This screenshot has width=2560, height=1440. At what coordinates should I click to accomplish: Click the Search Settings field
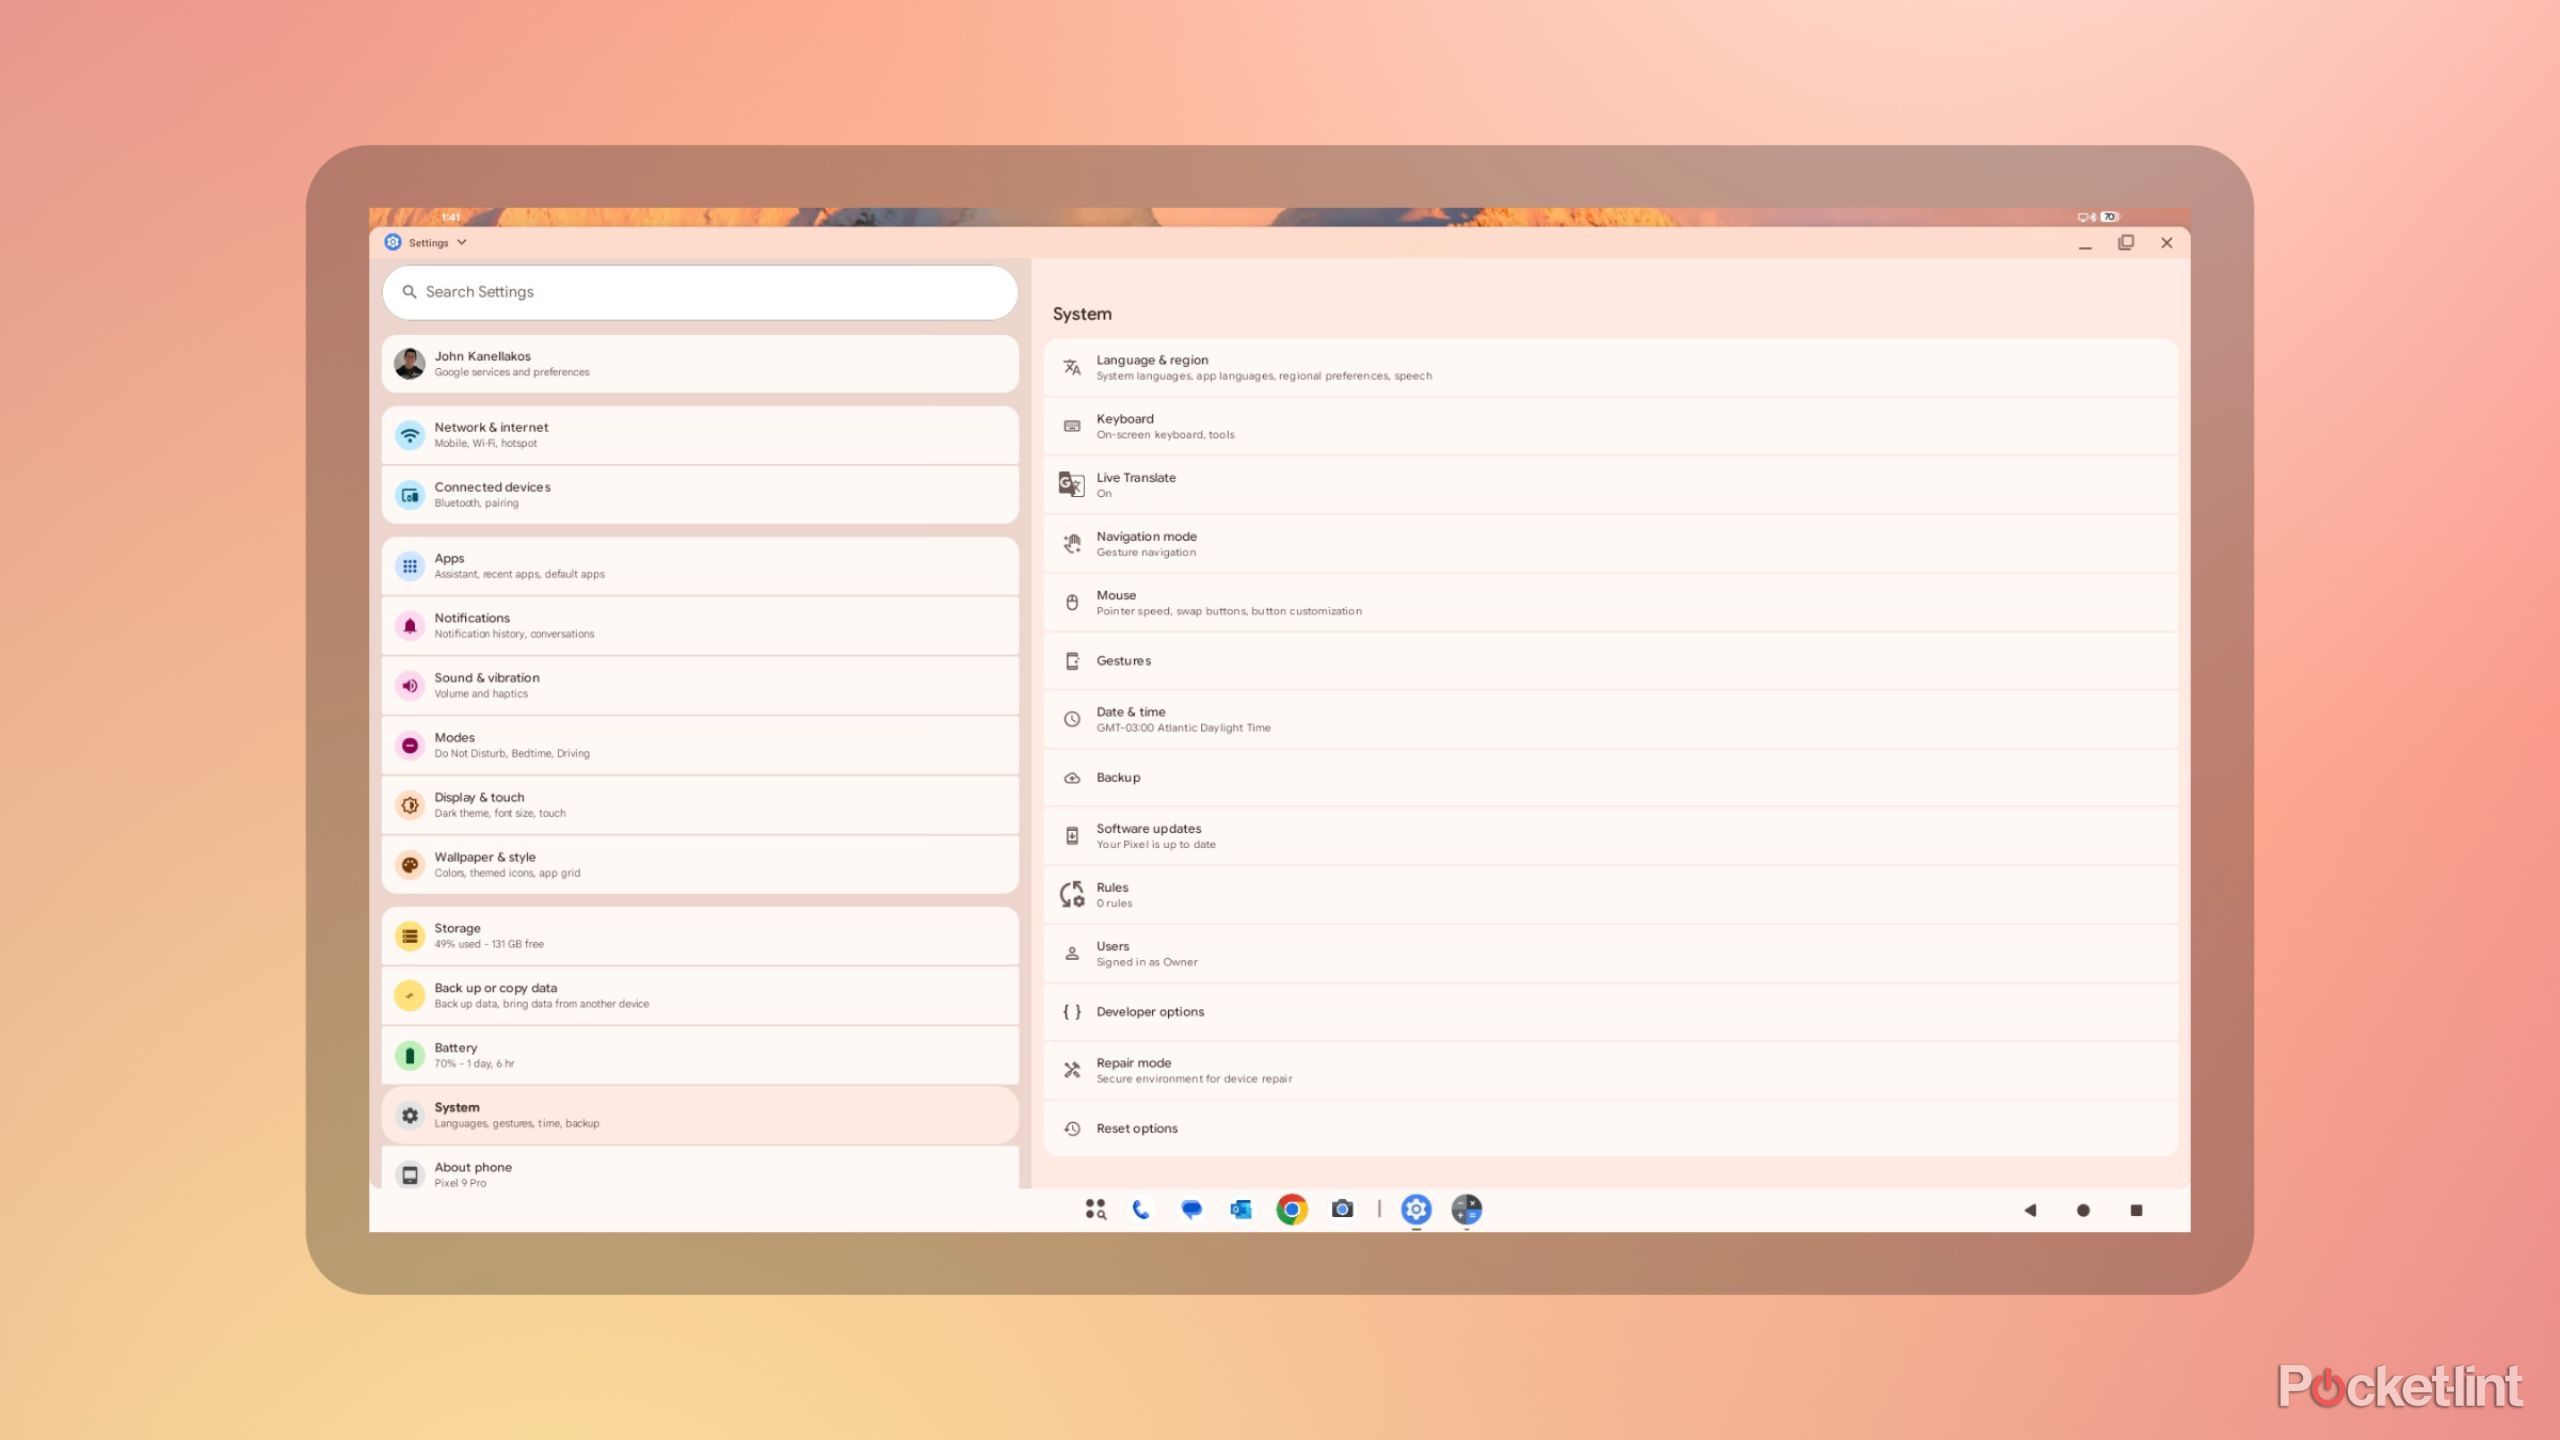click(700, 292)
